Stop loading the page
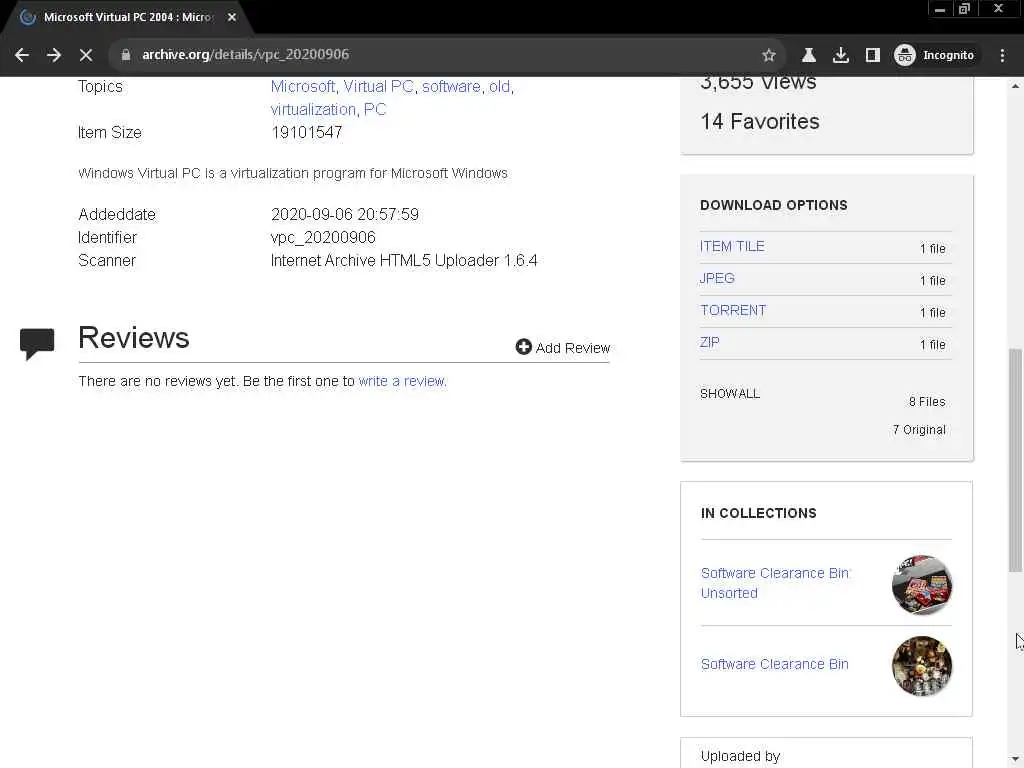This screenshot has width=1024, height=768. pos(86,55)
